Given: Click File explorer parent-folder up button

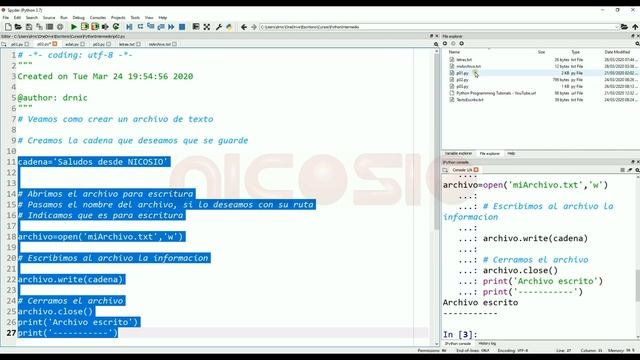Looking at the screenshot, I should tap(462, 43).
